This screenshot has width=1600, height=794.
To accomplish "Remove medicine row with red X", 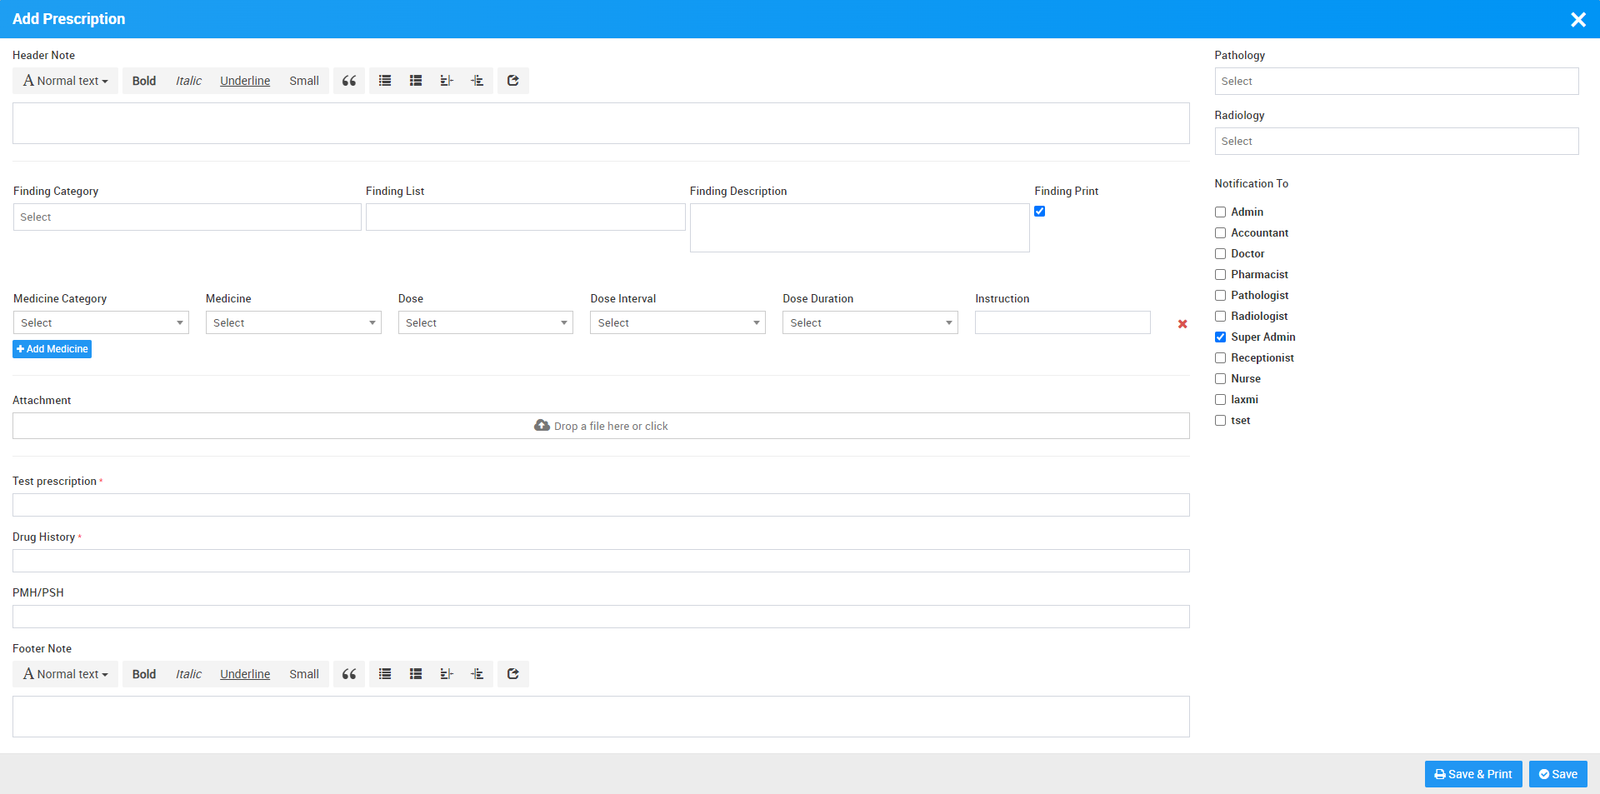I will pyautogui.click(x=1182, y=324).
